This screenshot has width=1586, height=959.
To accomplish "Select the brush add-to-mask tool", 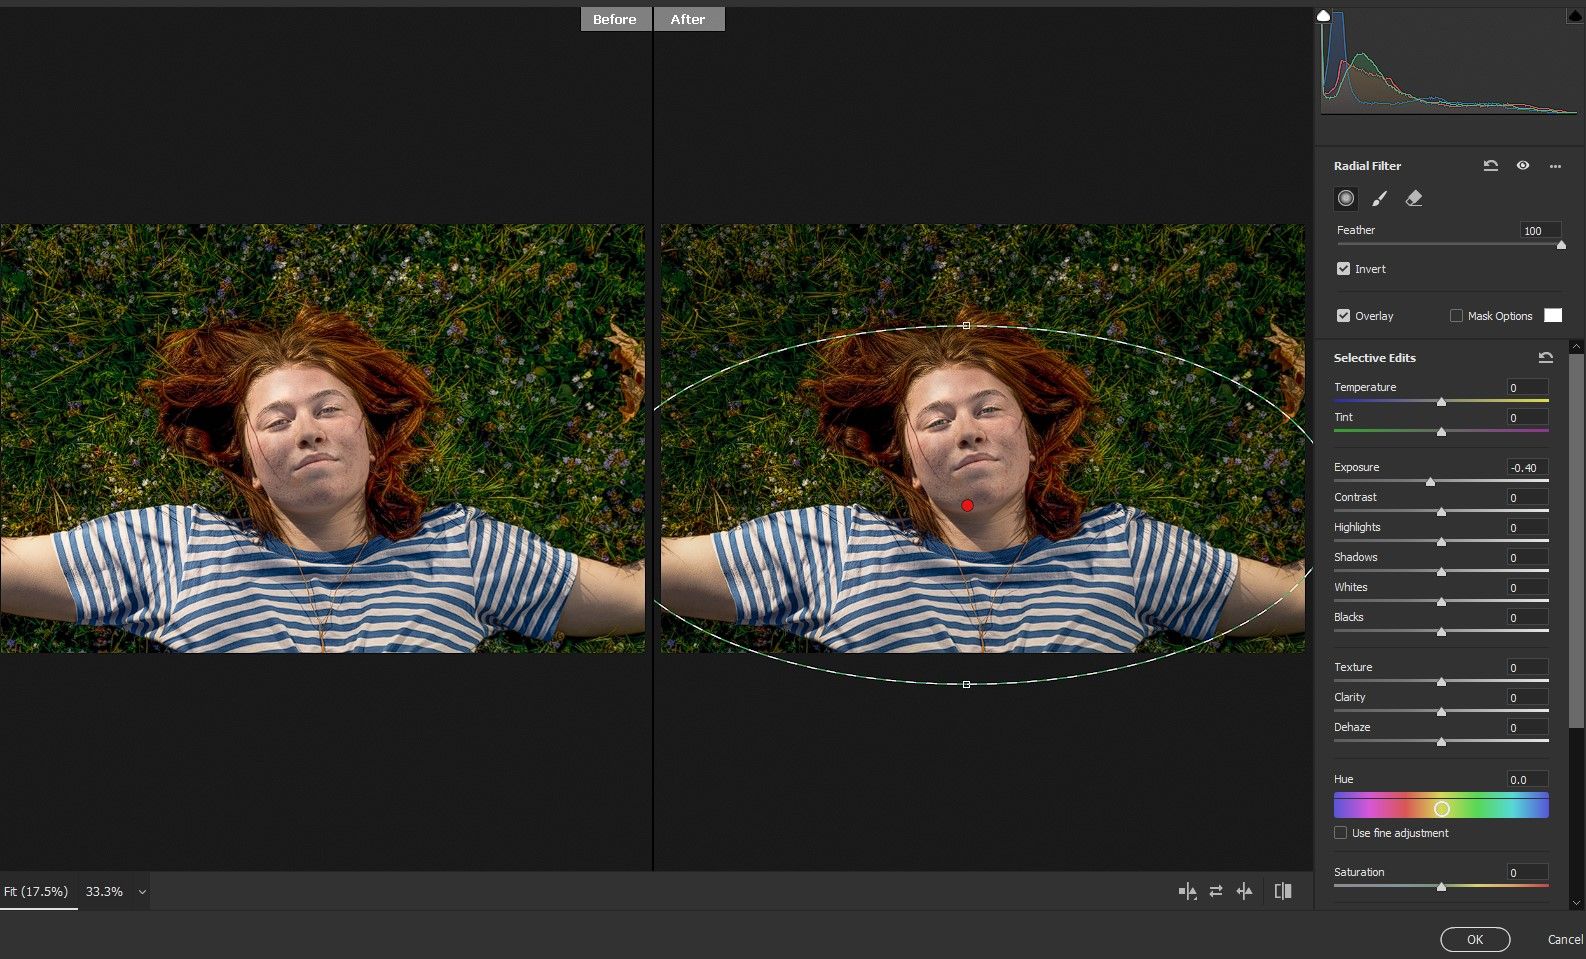I will click(x=1380, y=198).
